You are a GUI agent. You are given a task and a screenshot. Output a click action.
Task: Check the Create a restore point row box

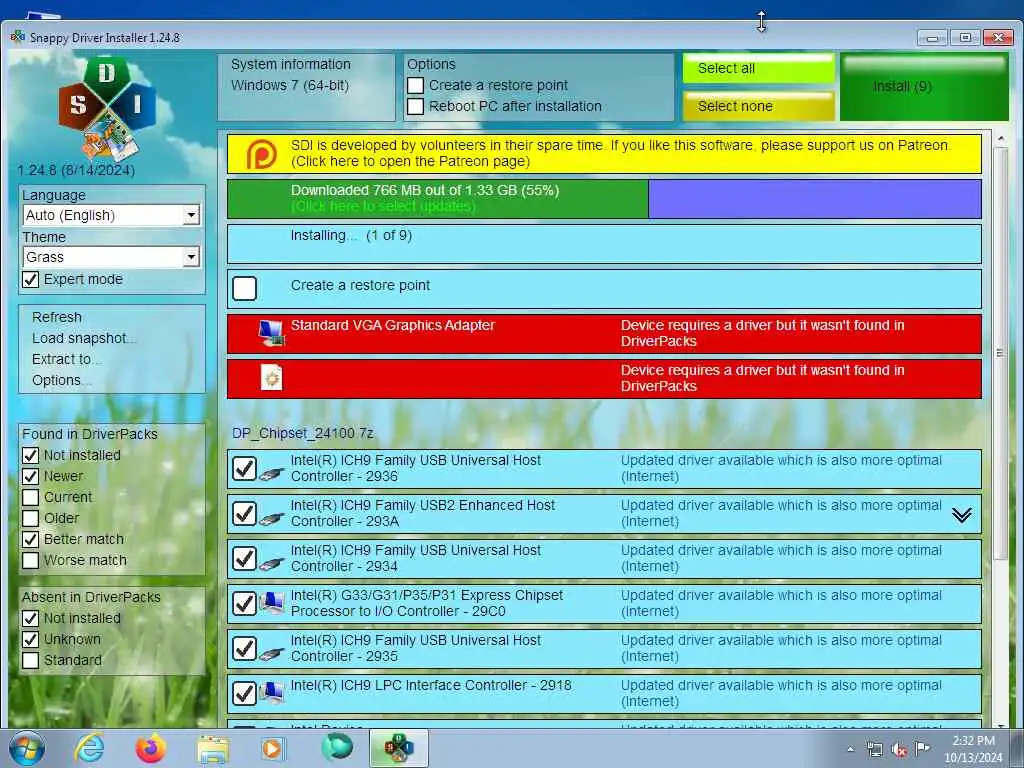(x=245, y=288)
